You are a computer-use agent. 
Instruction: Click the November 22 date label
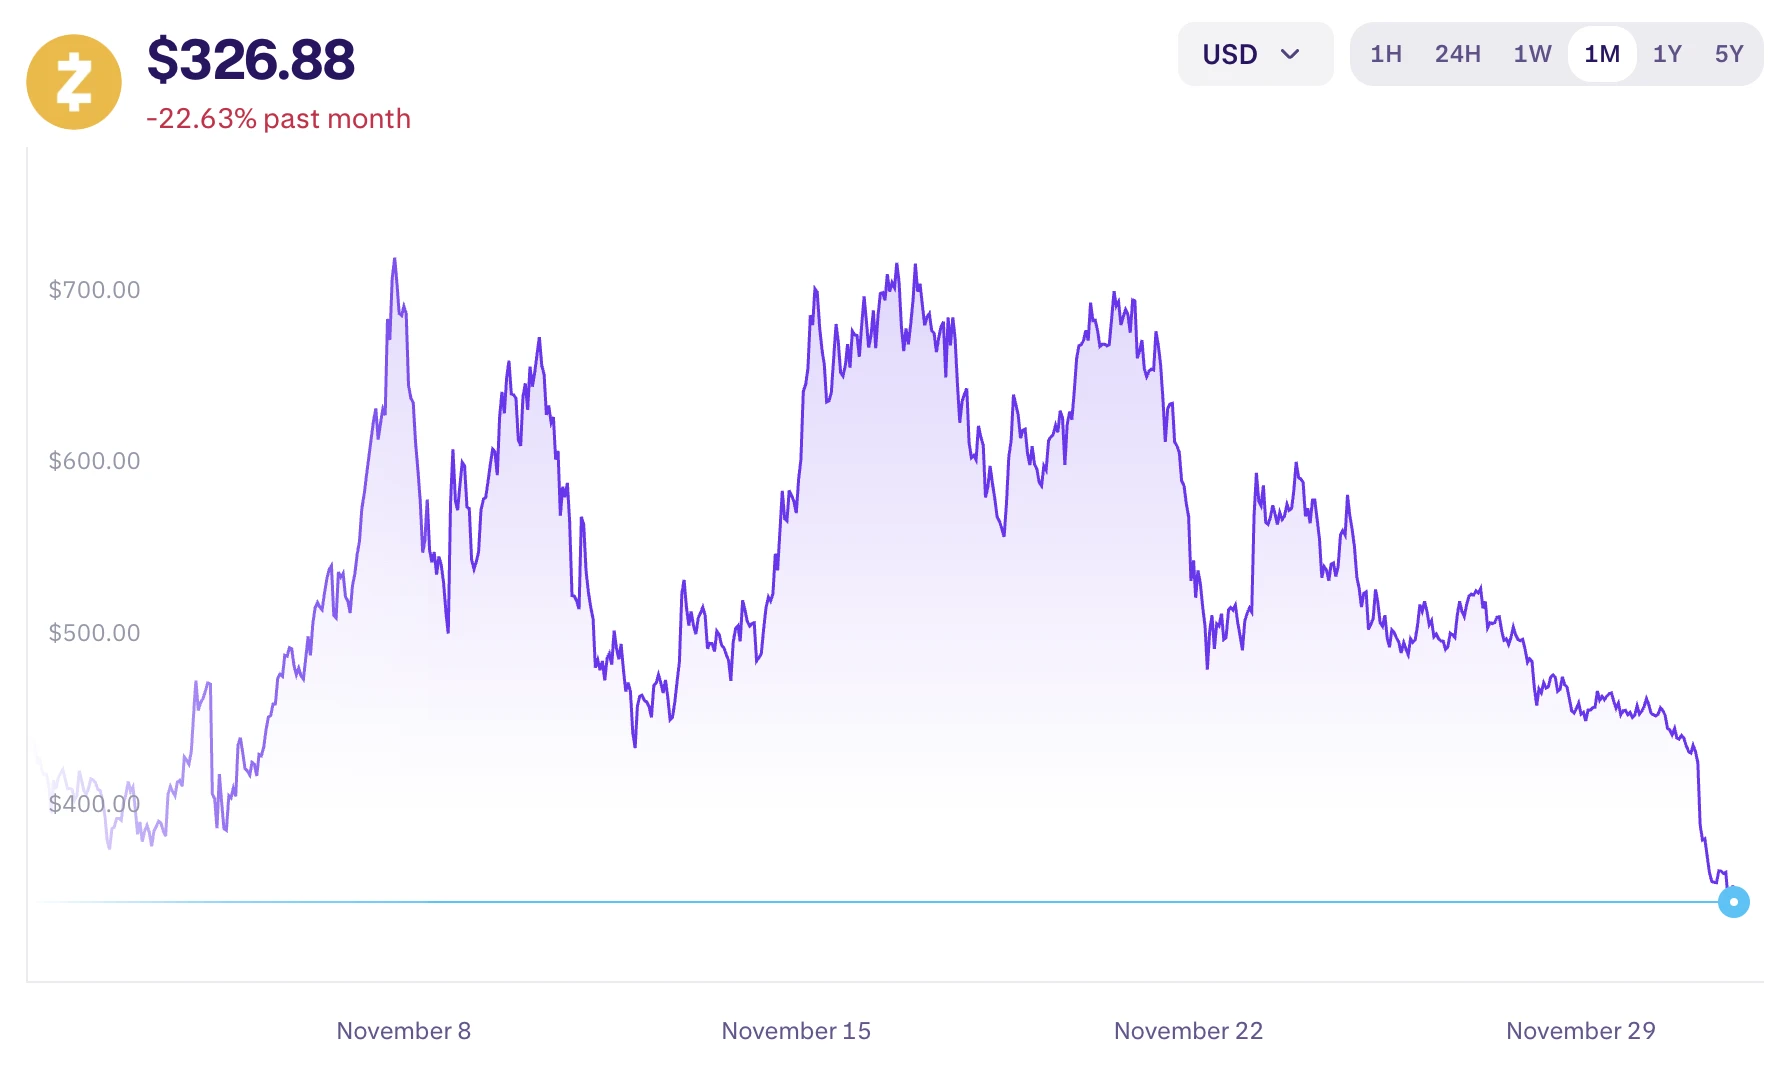click(1188, 1031)
